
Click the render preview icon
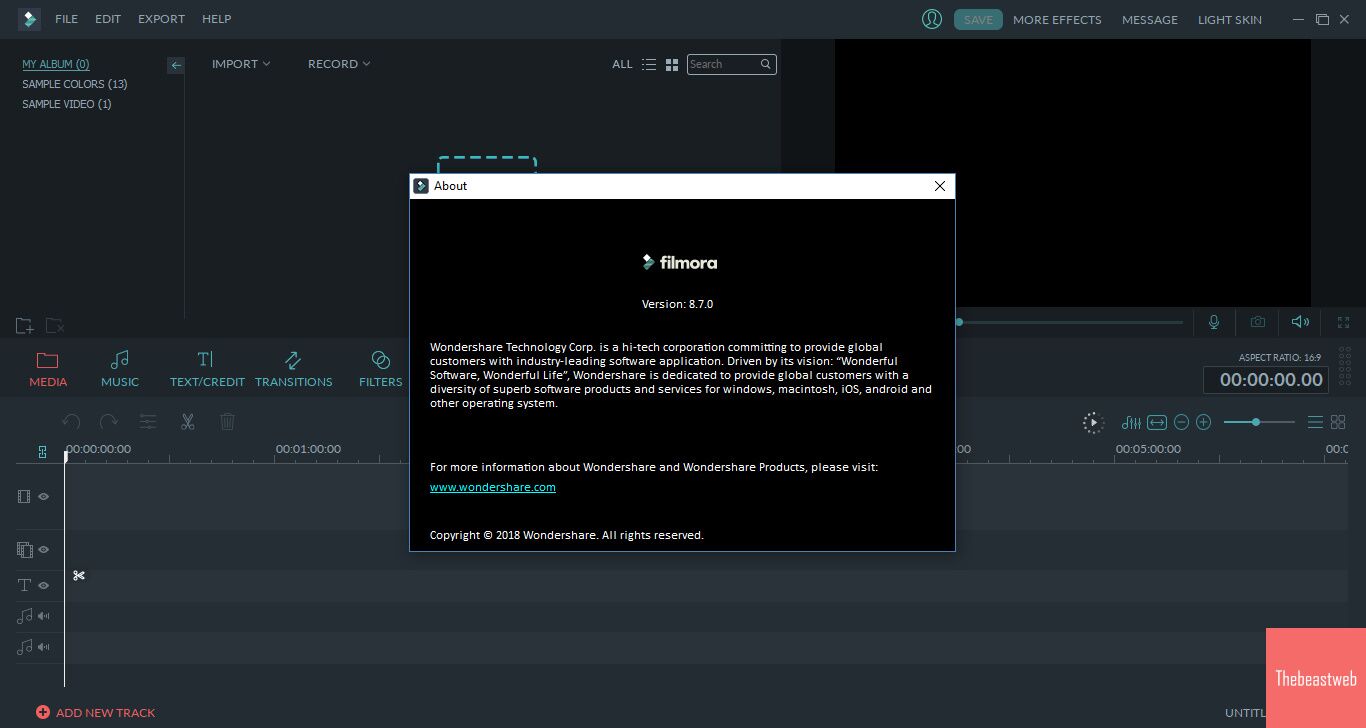click(1093, 423)
